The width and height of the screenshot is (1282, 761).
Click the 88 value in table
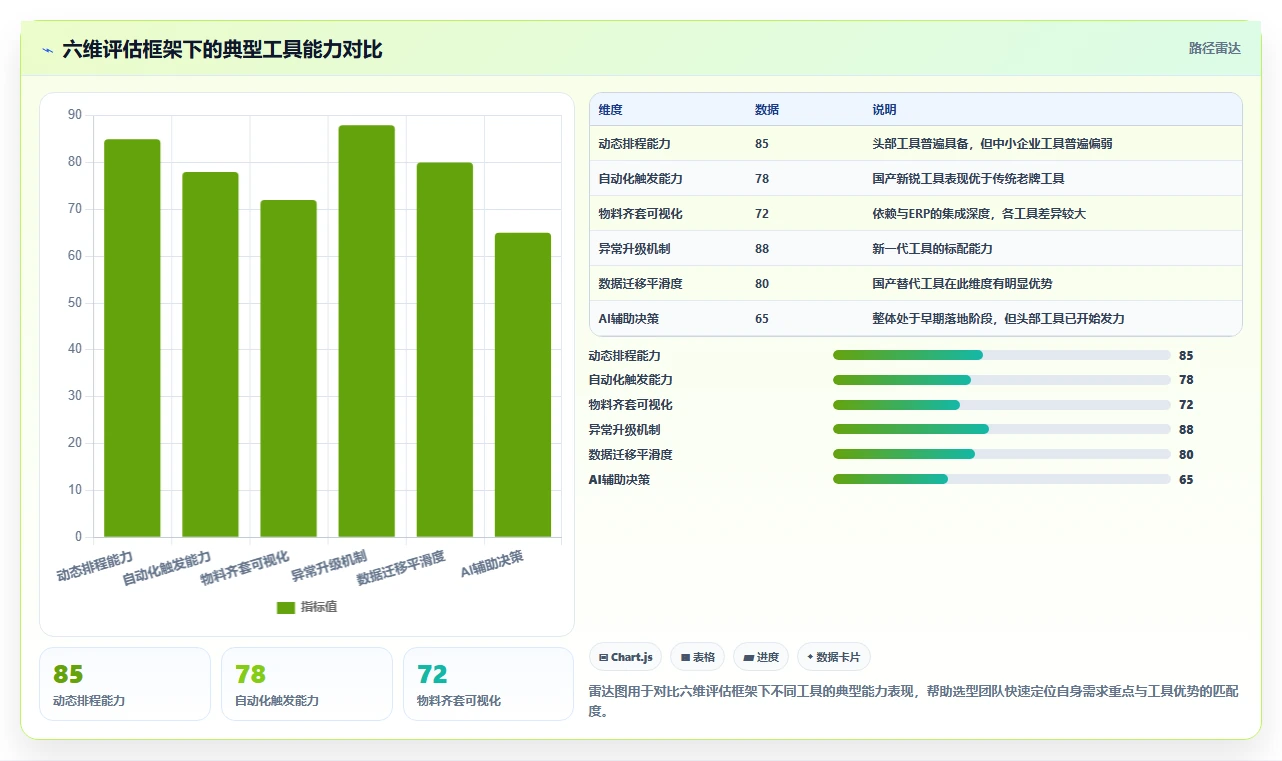click(x=762, y=249)
